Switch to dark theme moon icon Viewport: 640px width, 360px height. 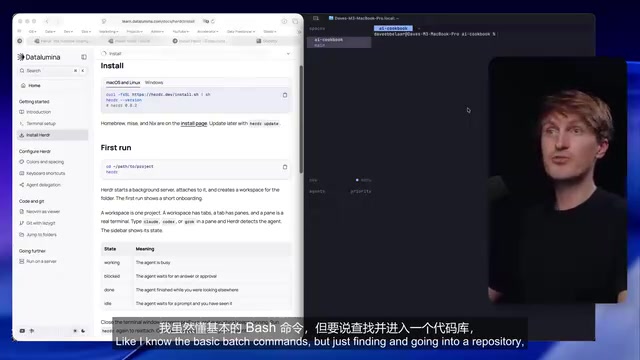pos(83,331)
